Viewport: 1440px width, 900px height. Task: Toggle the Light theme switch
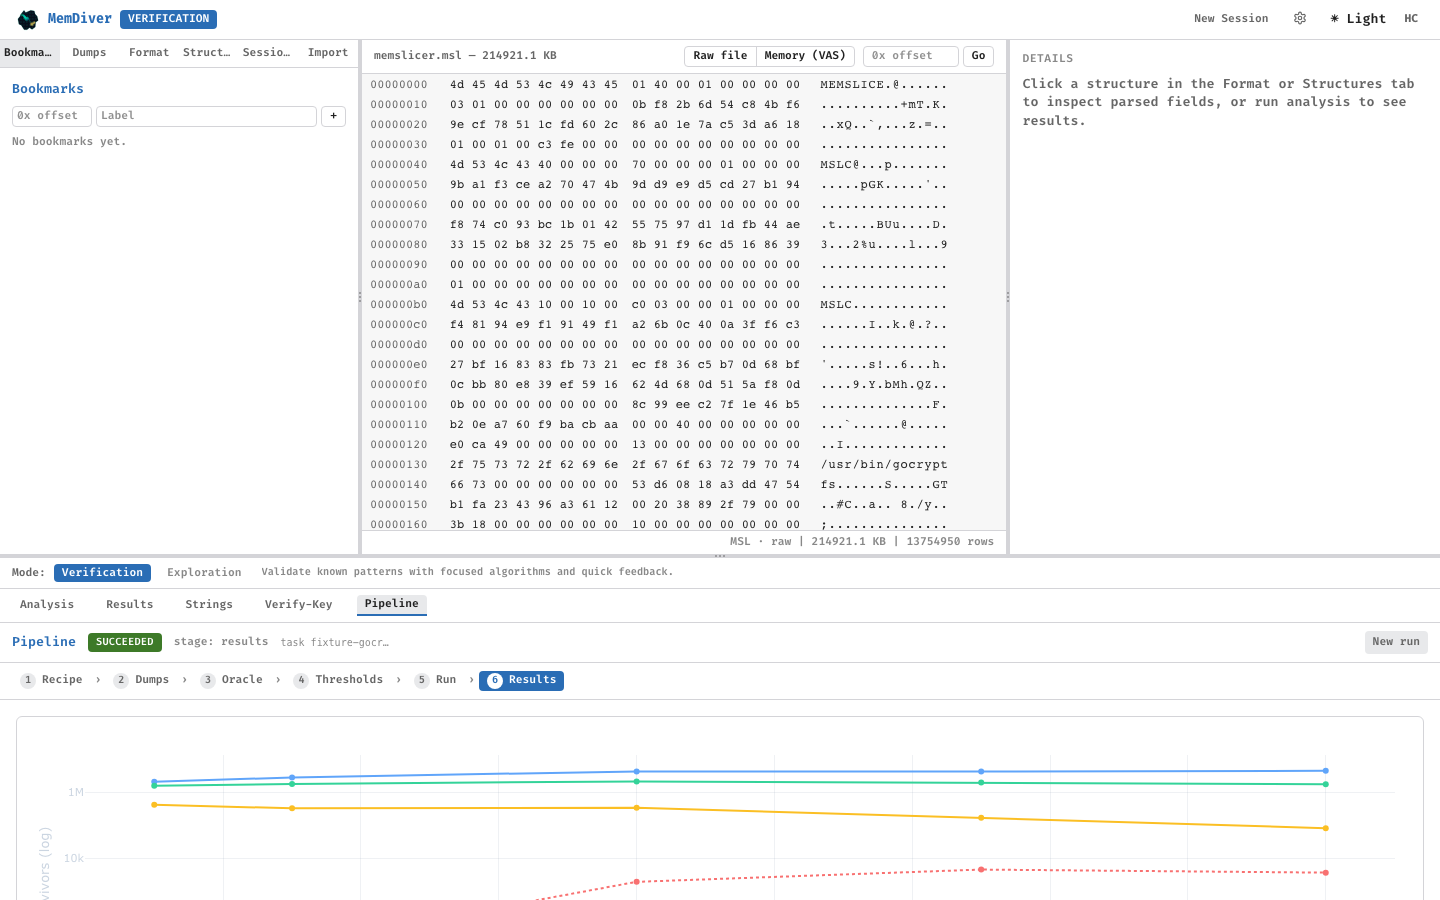point(1358,19)
